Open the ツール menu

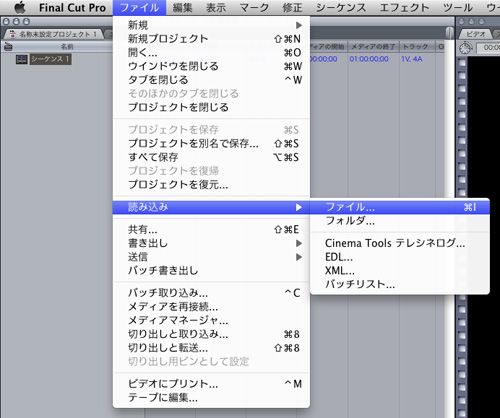click(458, 8)
